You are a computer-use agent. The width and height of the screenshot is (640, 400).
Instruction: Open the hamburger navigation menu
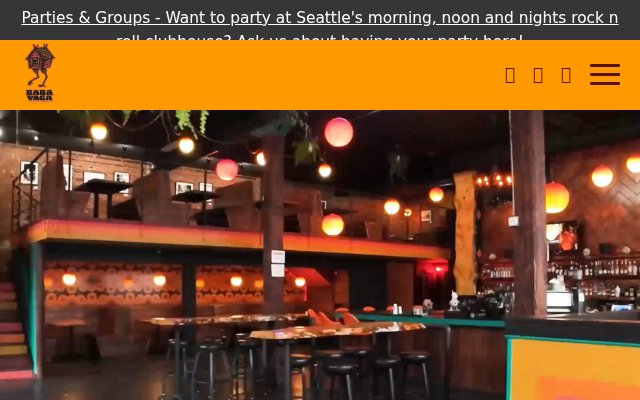coord(604,75)
